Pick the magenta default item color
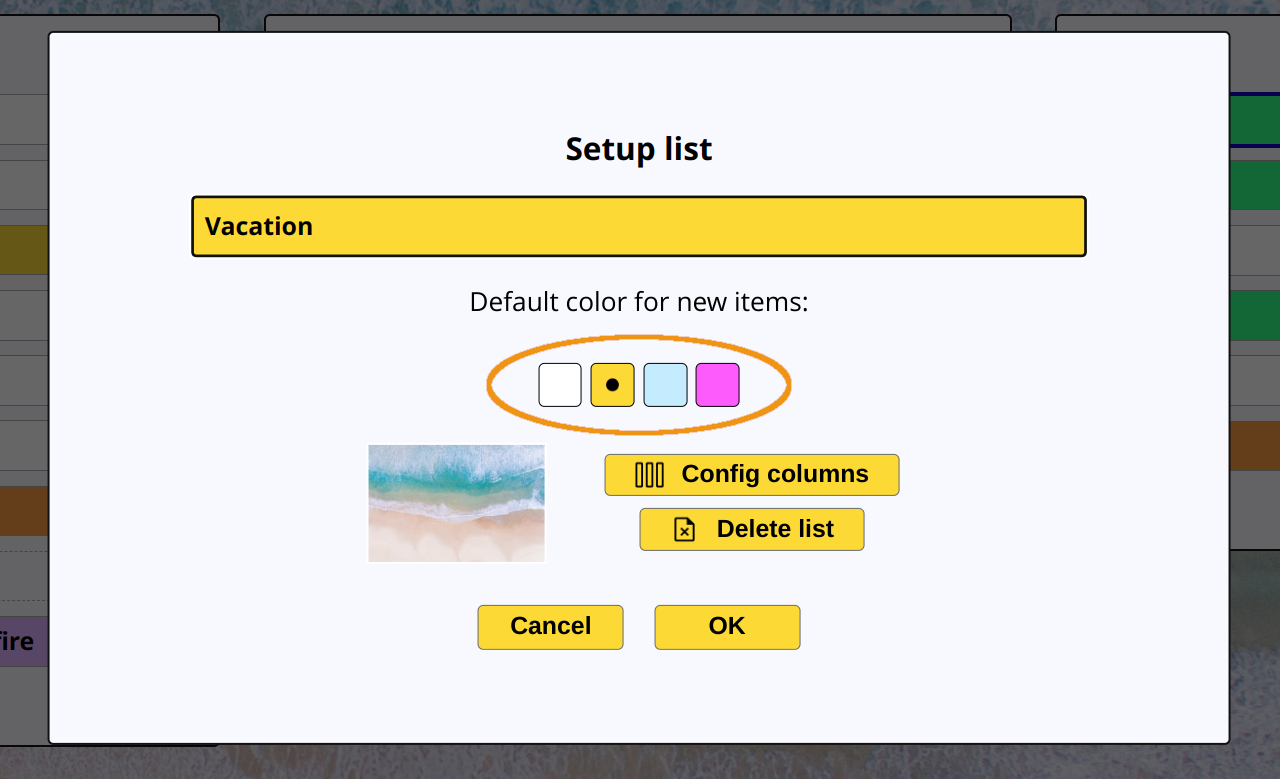Viewport: 1280px width, 779px height. pyautogui.click(x=718, y=385)
